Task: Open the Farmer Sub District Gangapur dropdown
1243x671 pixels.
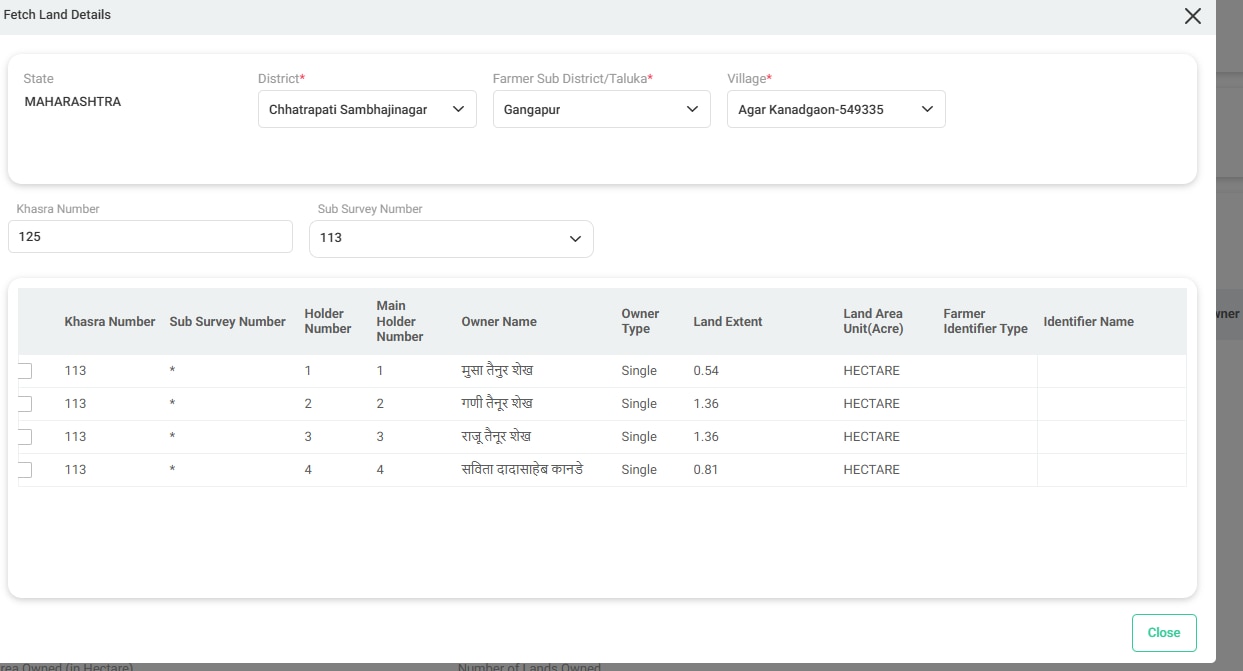Action: [601, 109]
